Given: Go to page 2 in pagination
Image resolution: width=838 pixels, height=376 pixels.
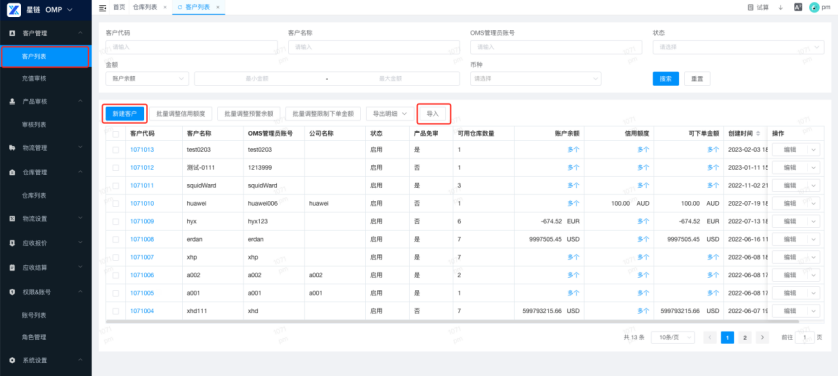Looking at the screenshot, I should (x=744, y=338).
